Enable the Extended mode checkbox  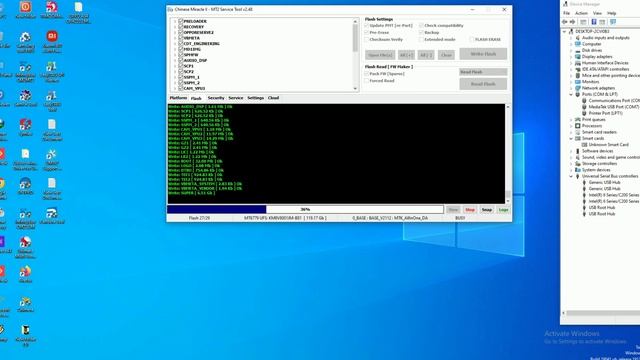421,39
